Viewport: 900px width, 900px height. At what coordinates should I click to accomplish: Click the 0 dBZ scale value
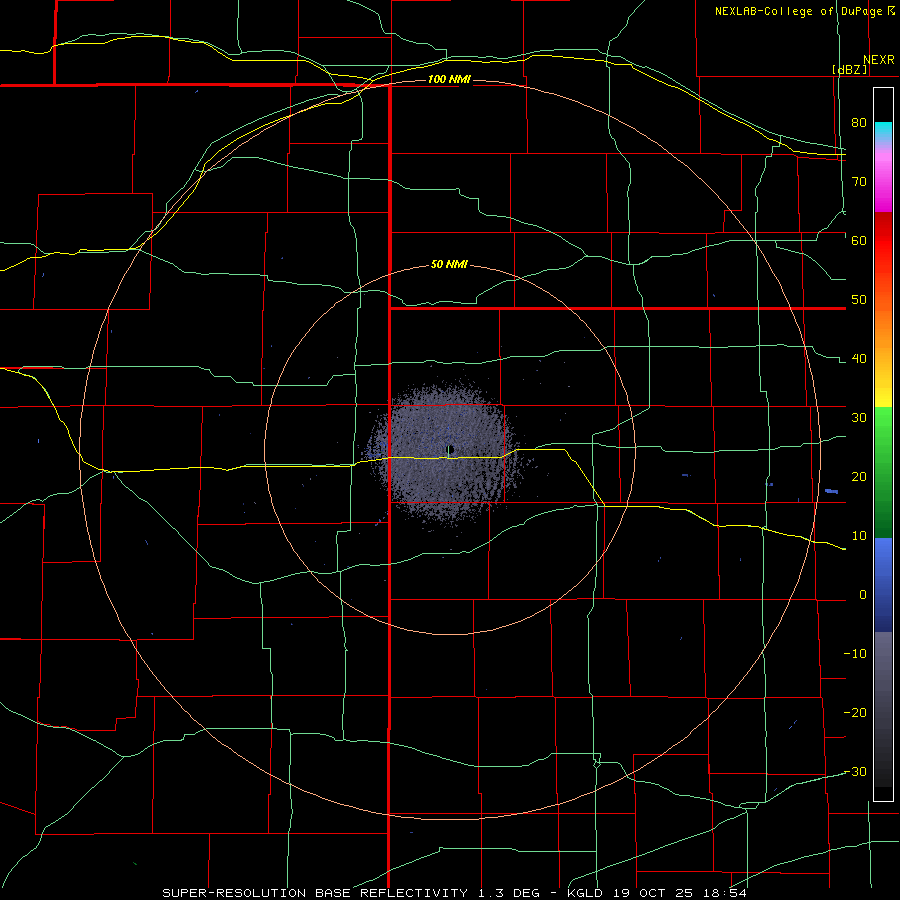(863, 595)
